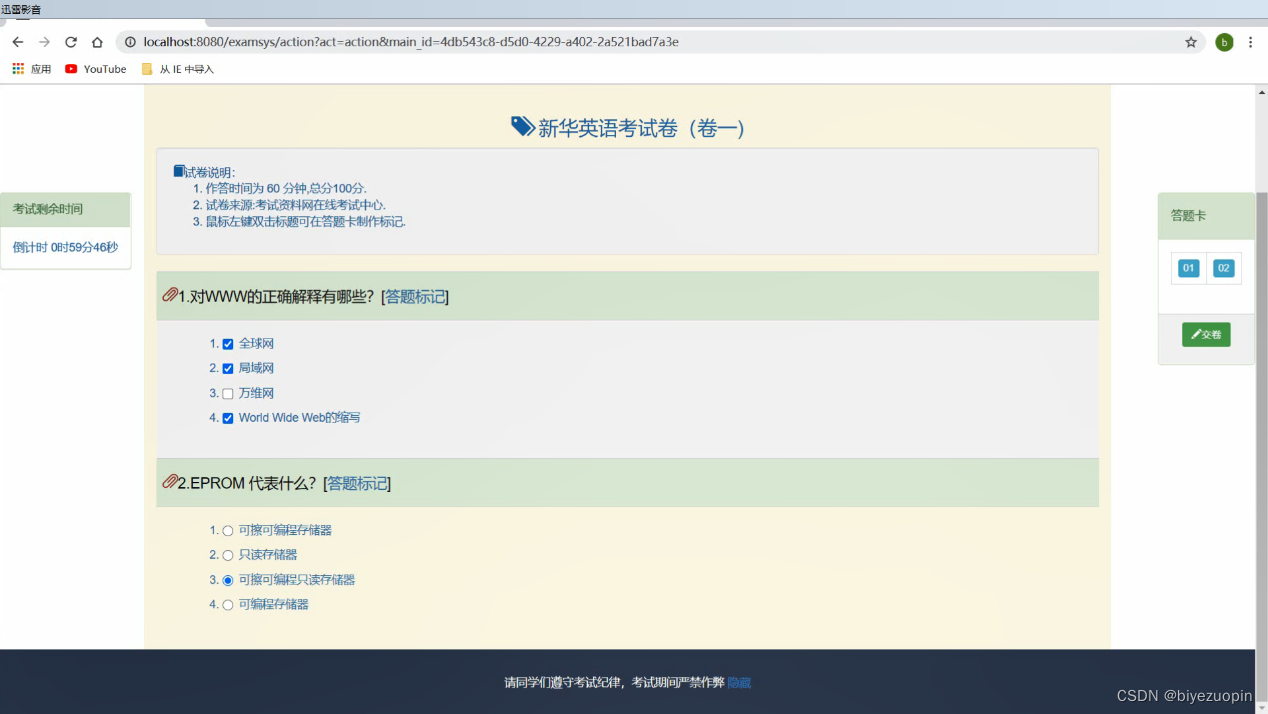Submit the exam with 交卷 button
This screenshot has height=714, width=1268.
(1206, 335)
